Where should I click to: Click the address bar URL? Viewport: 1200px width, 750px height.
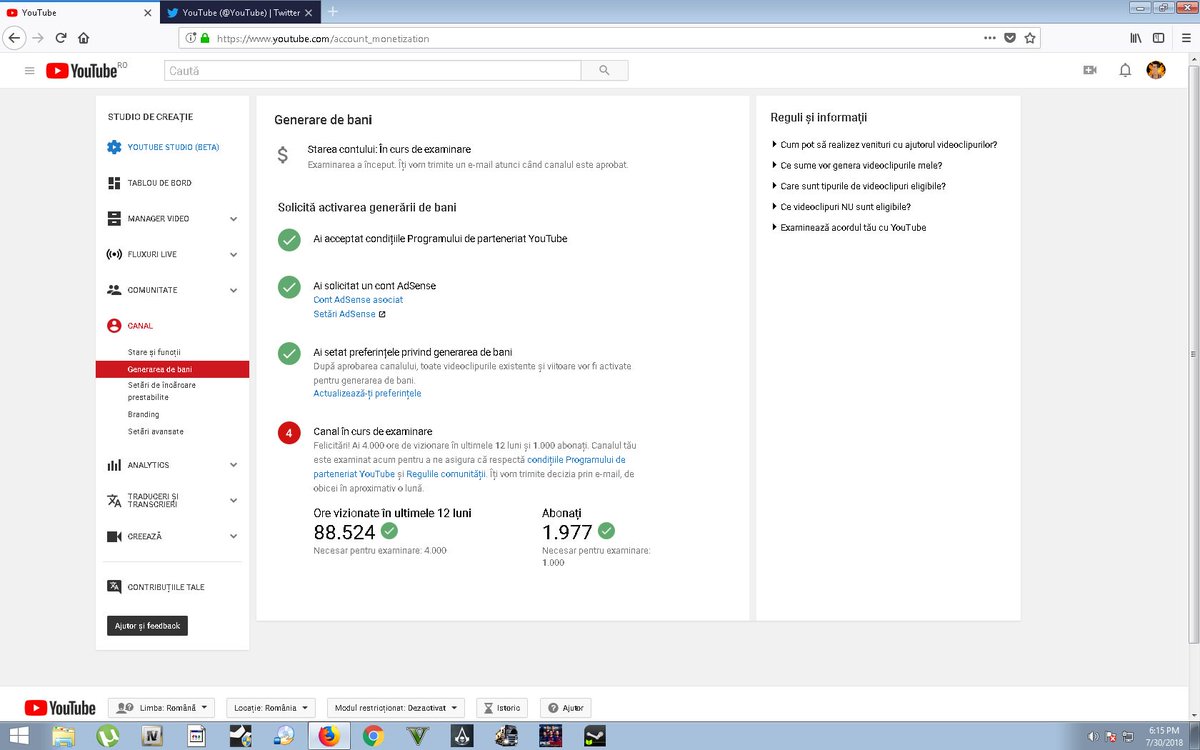[x=322, y=38]
